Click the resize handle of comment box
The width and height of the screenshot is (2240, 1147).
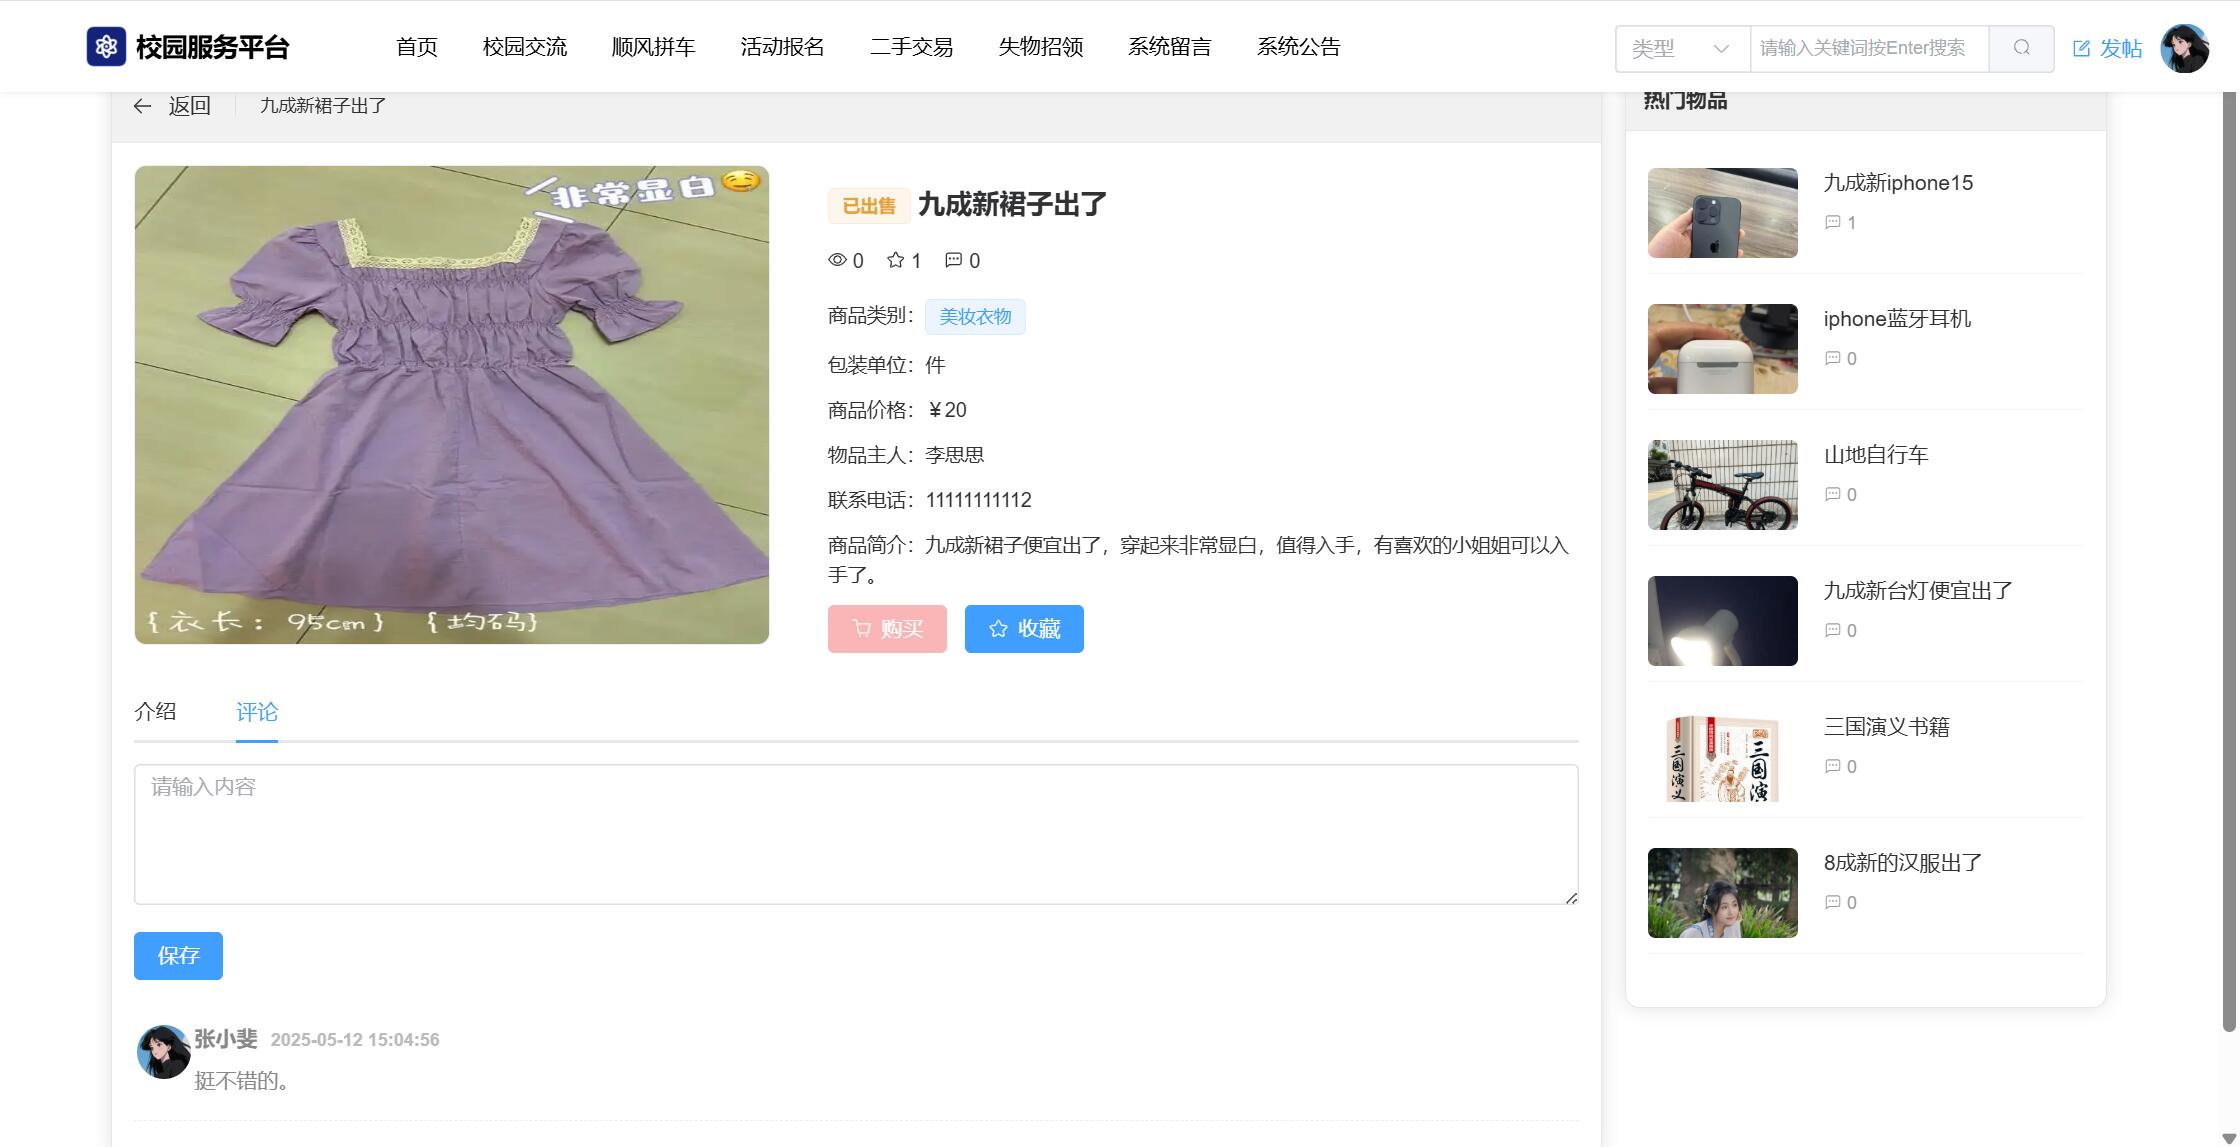pyautogui.click(x=1571, y=898)
